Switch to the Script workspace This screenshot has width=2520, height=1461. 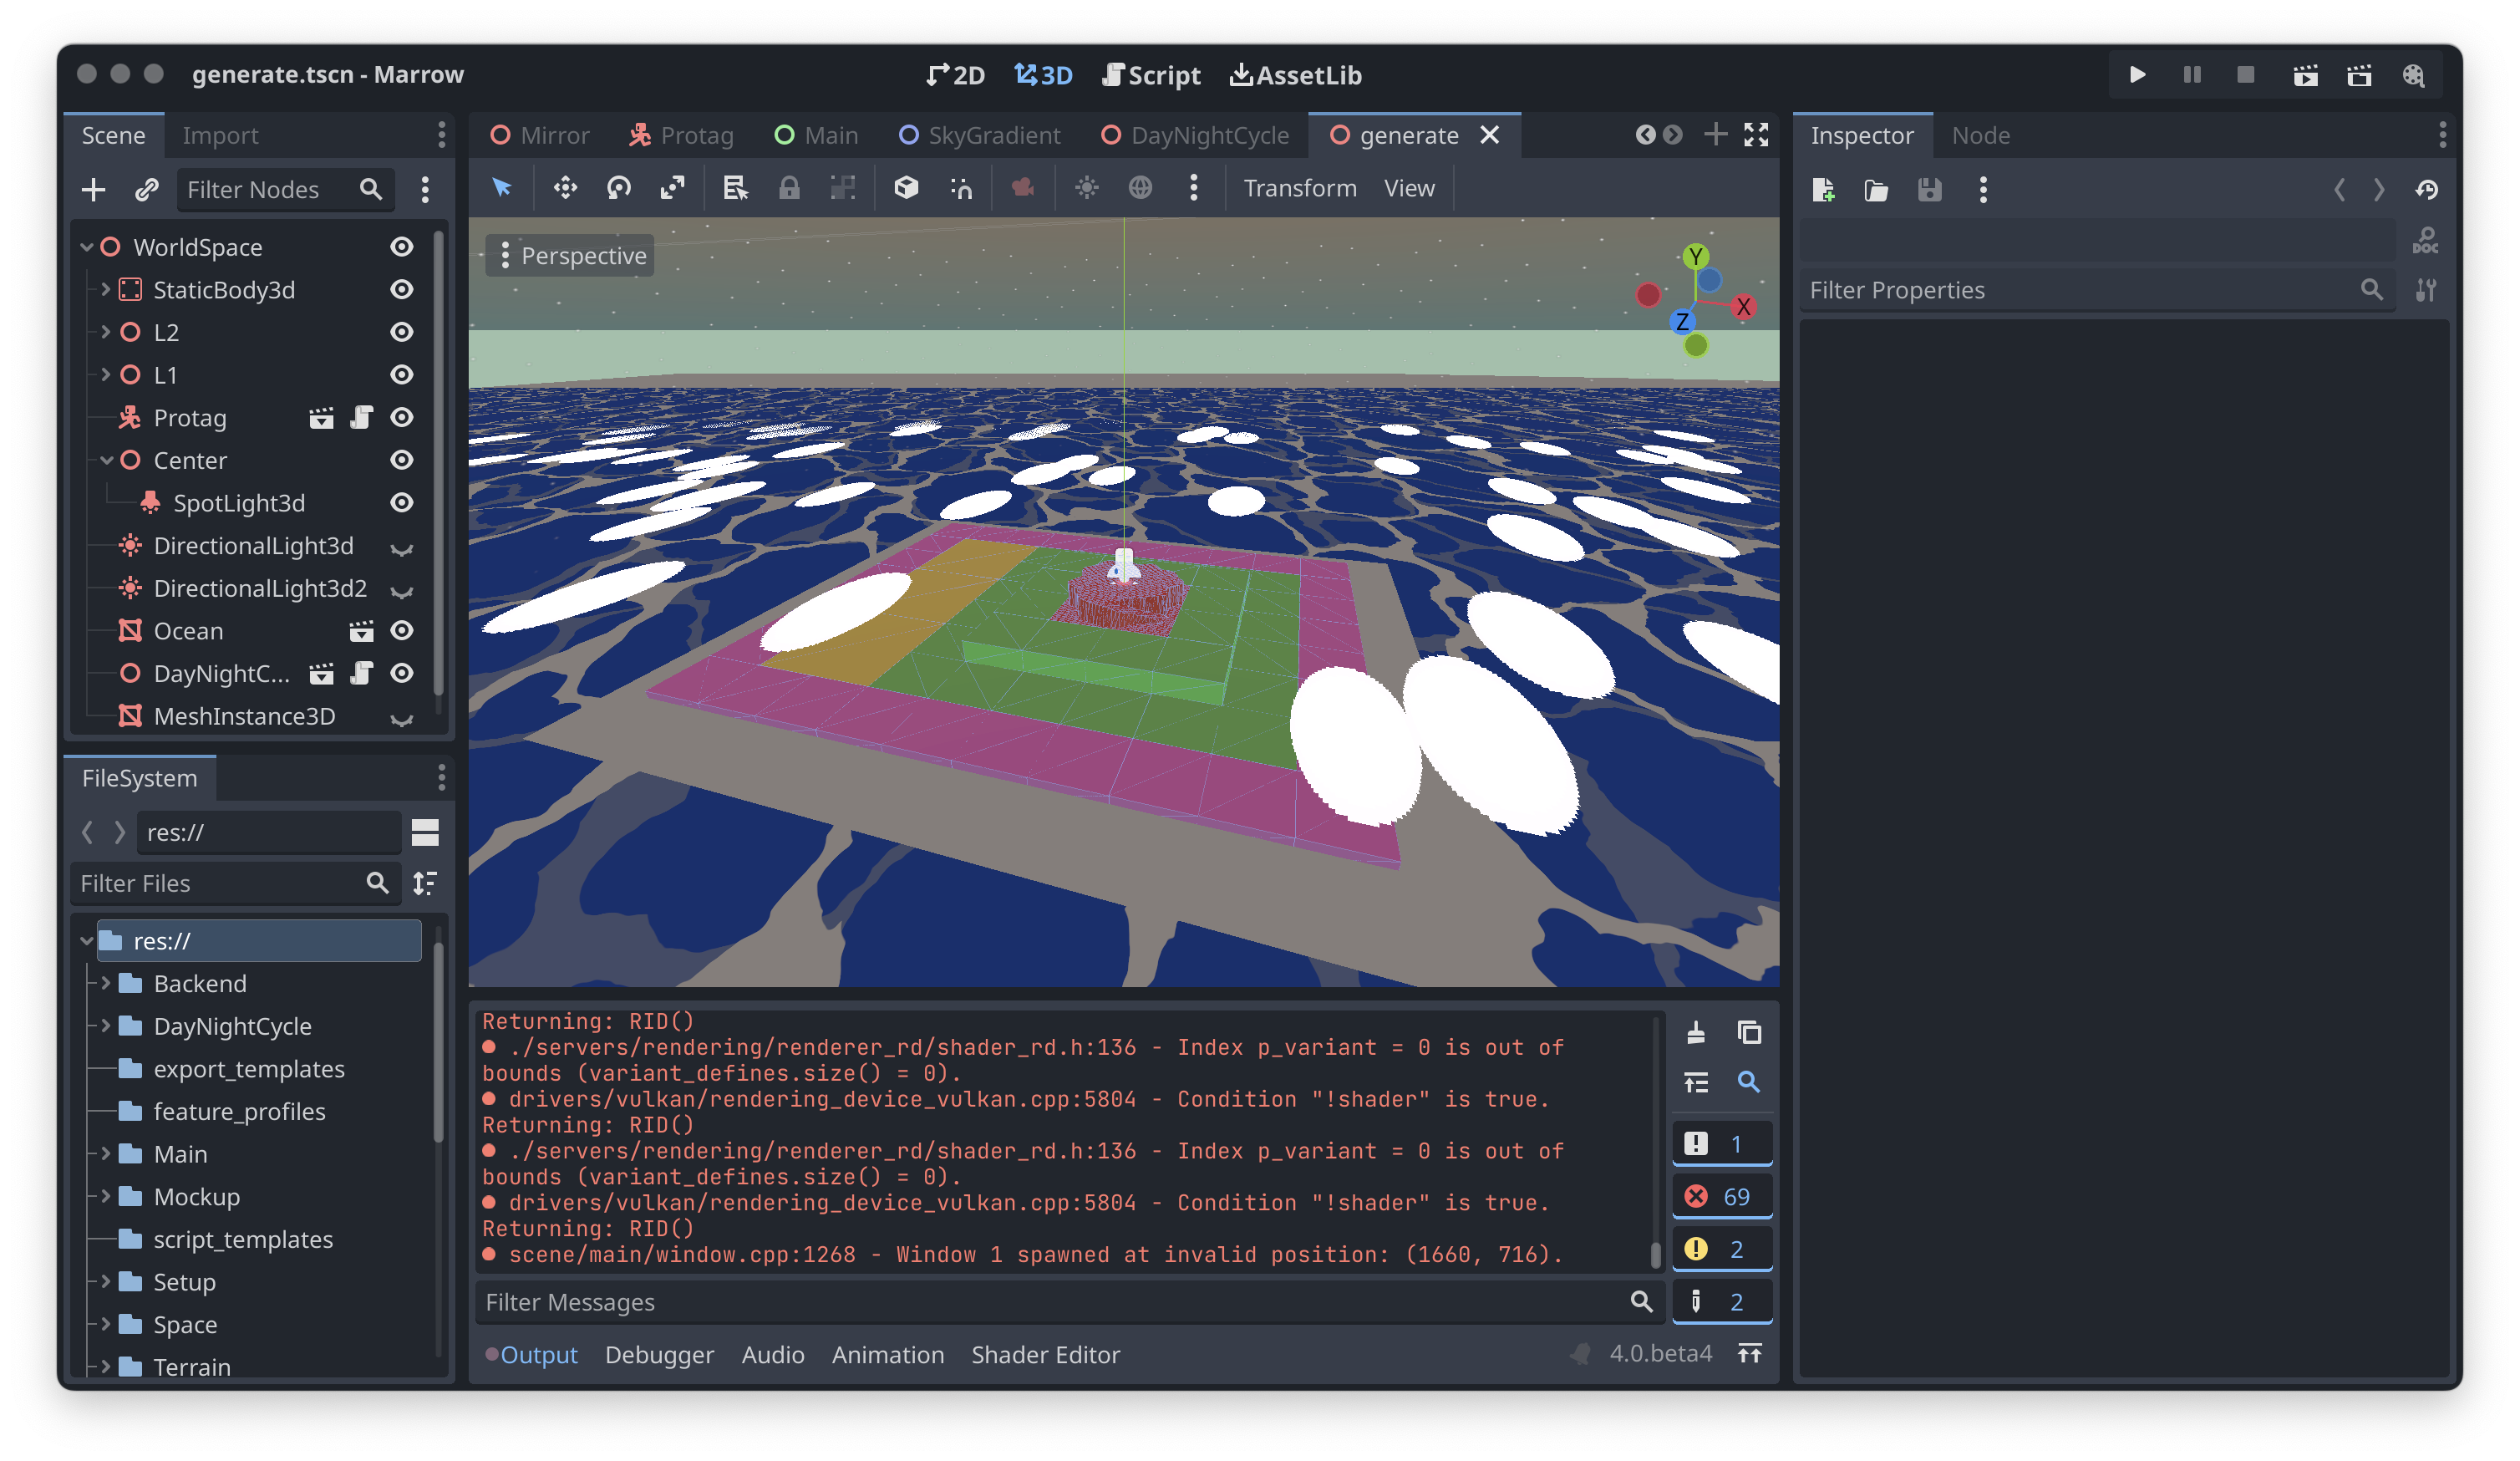[x=1151, y=75]
